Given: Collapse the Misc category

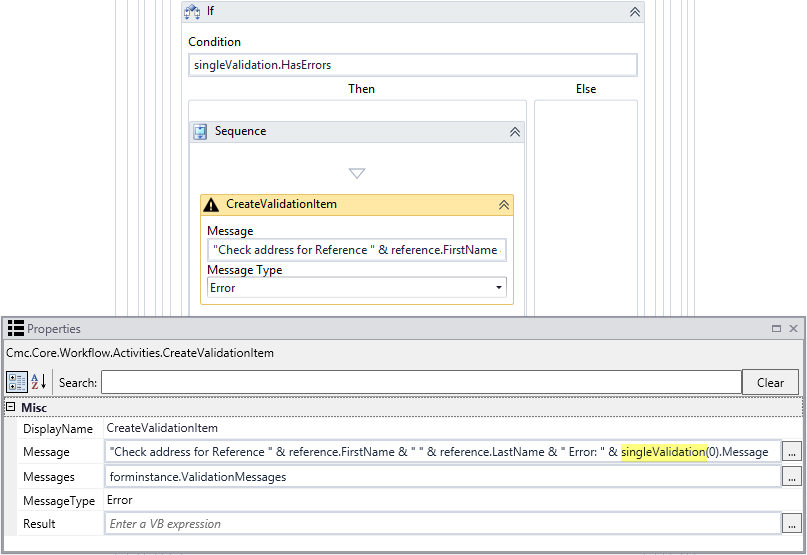Looking at the screenshot, I should point(10,407).
